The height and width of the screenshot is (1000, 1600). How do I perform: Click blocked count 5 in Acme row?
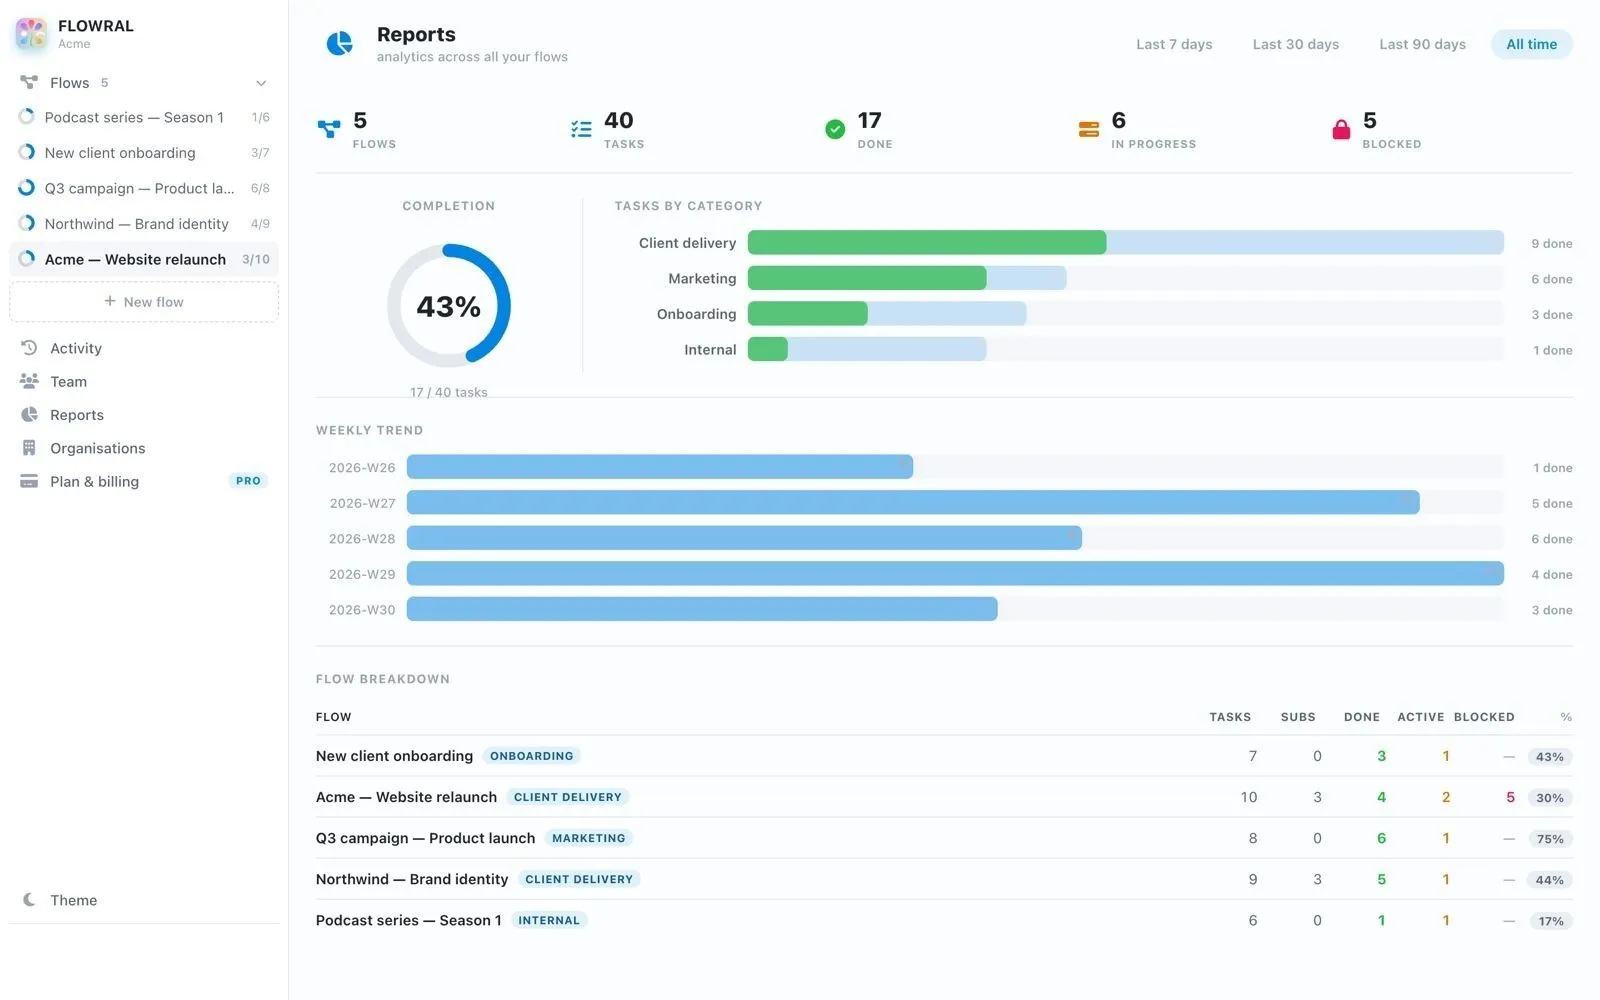pos(1510,797)
